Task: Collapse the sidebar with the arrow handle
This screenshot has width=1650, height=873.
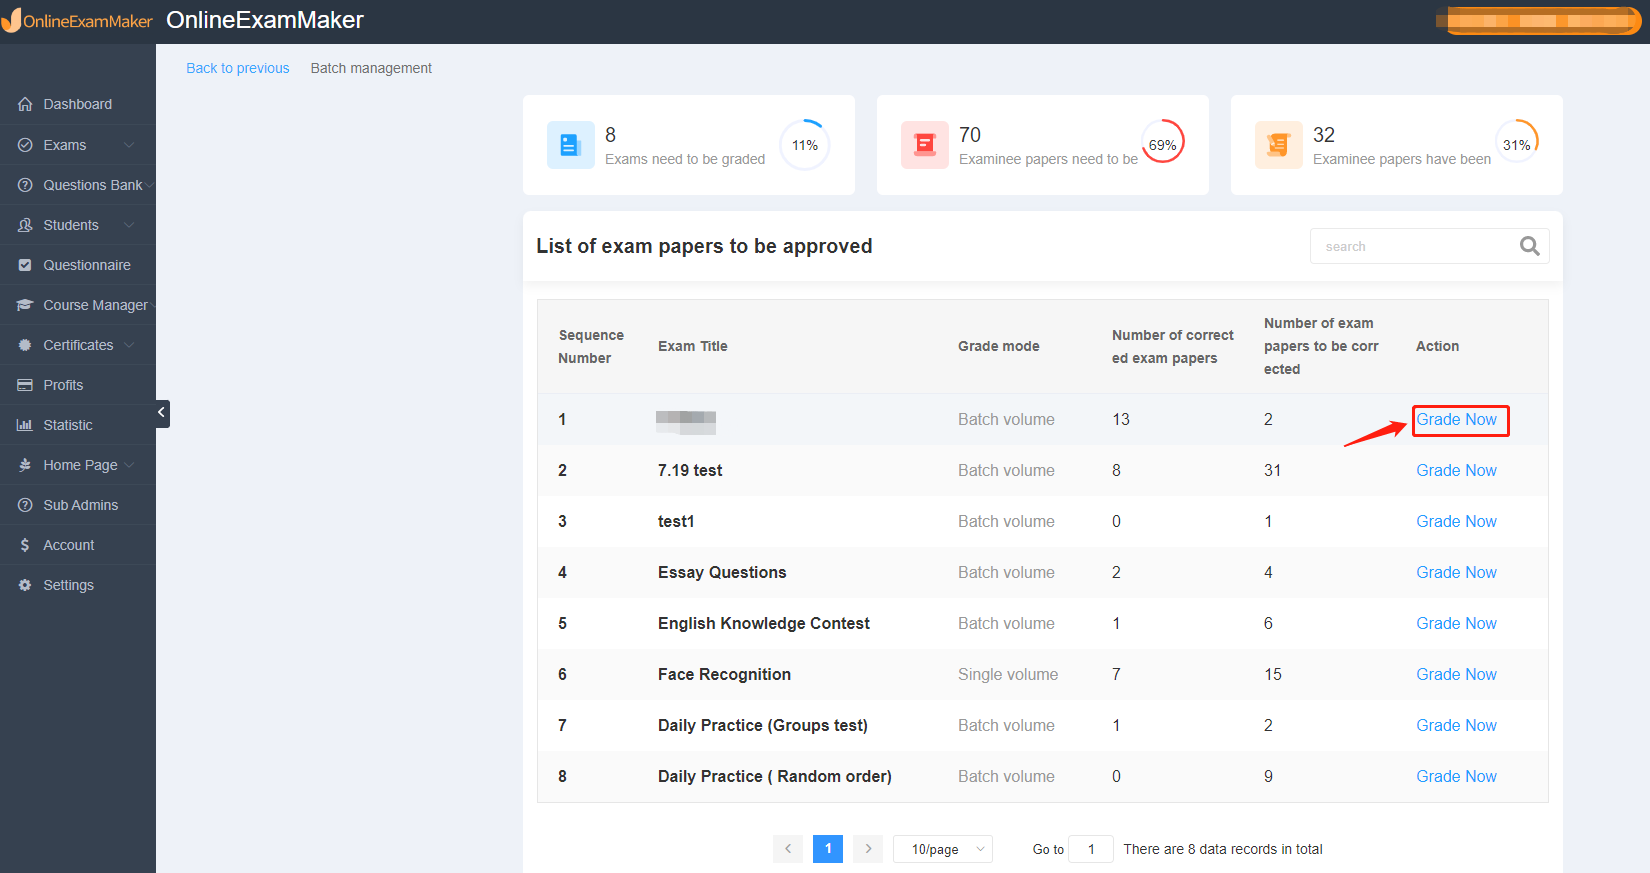Action: click(162, 413)
